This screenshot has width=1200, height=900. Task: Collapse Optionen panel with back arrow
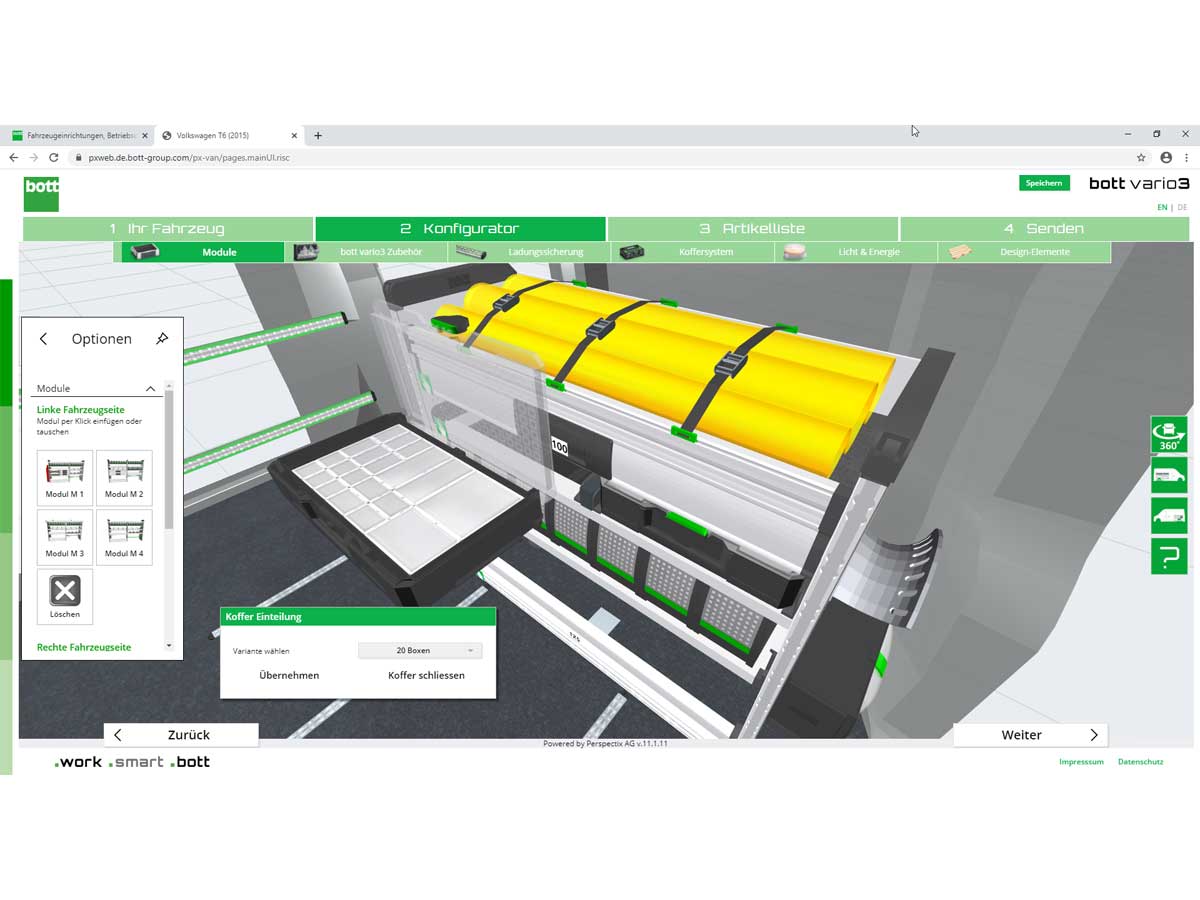(x=43, y=339)
